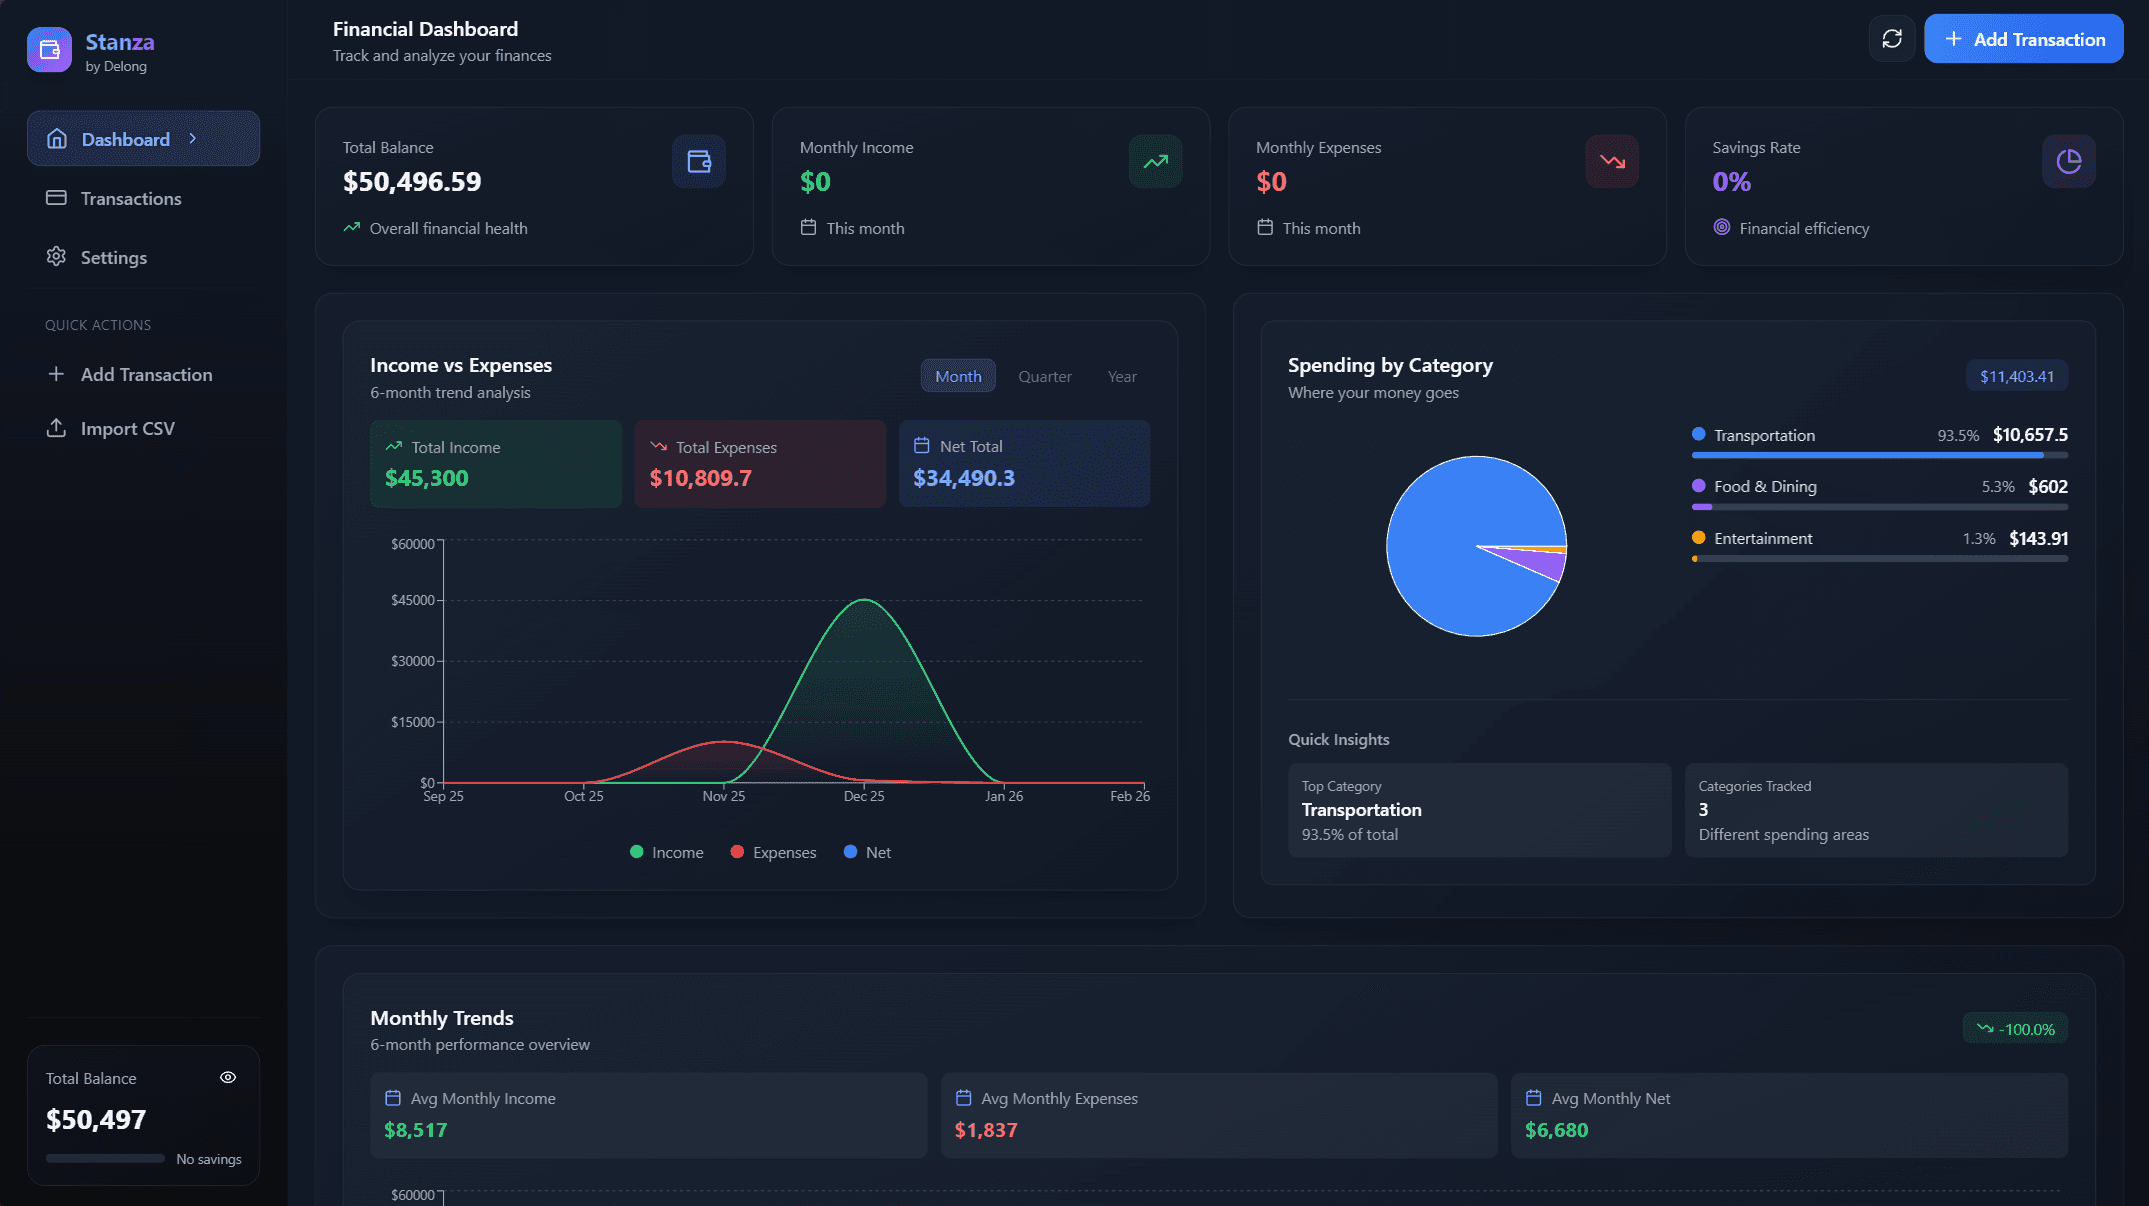Click the green trend icon on Monthly Income card
The image size is (2149, 1206).
(1155, 161)
